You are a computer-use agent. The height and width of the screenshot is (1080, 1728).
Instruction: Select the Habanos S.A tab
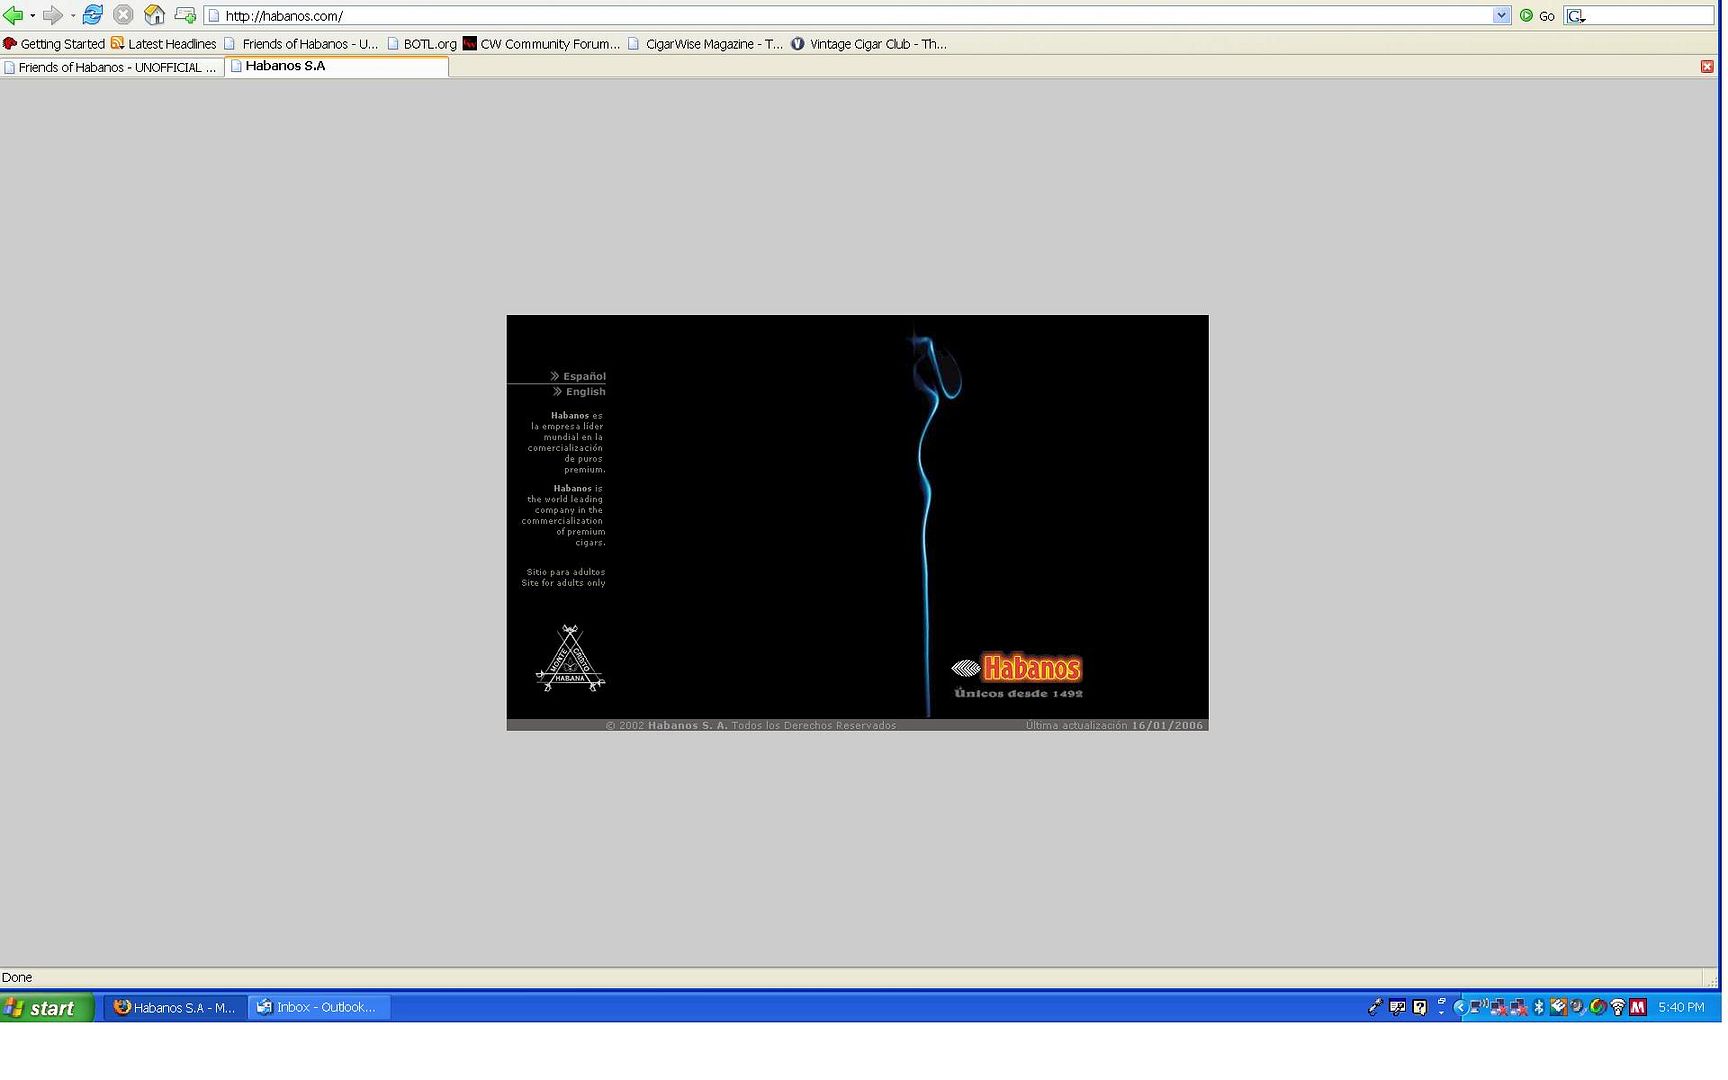coord(337,66)
